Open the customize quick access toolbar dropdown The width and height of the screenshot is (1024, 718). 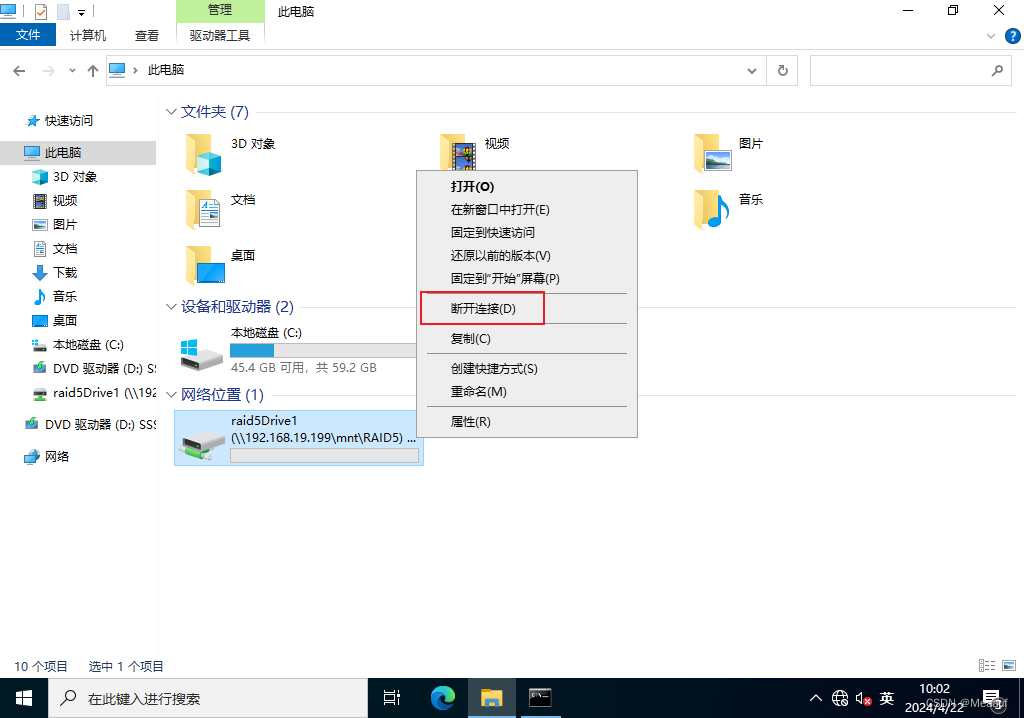click(x=82, y=12)
